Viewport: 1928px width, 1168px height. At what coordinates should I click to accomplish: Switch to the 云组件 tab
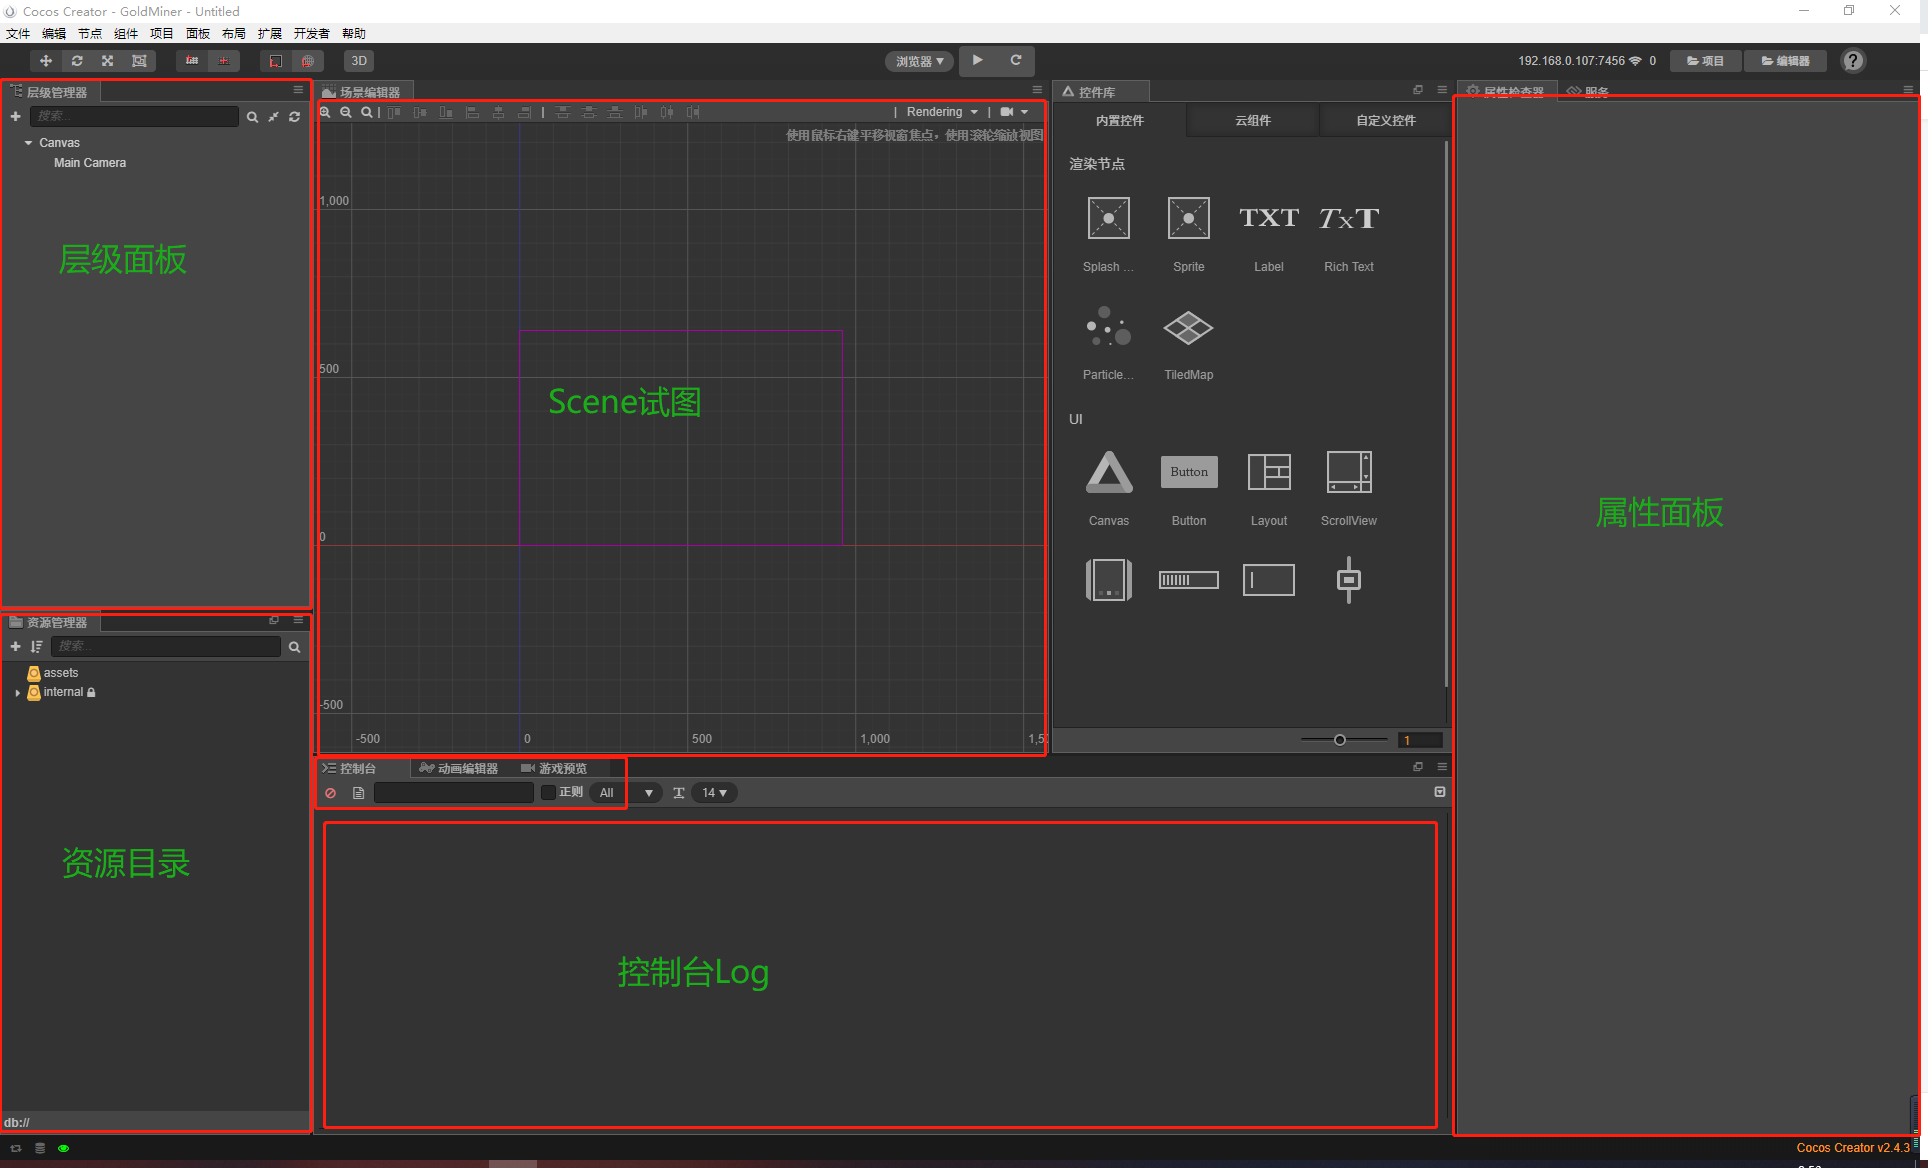[x=1252, y=120]
